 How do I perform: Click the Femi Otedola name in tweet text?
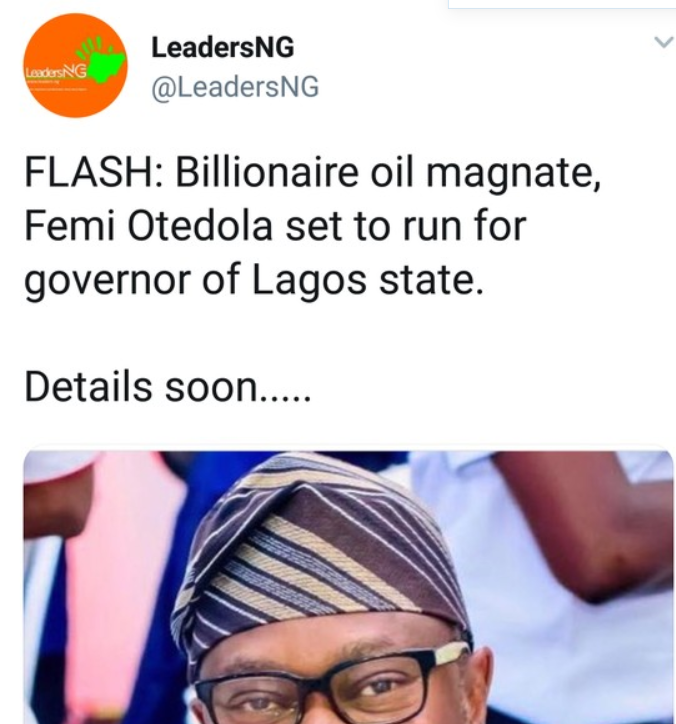(148, 226)
